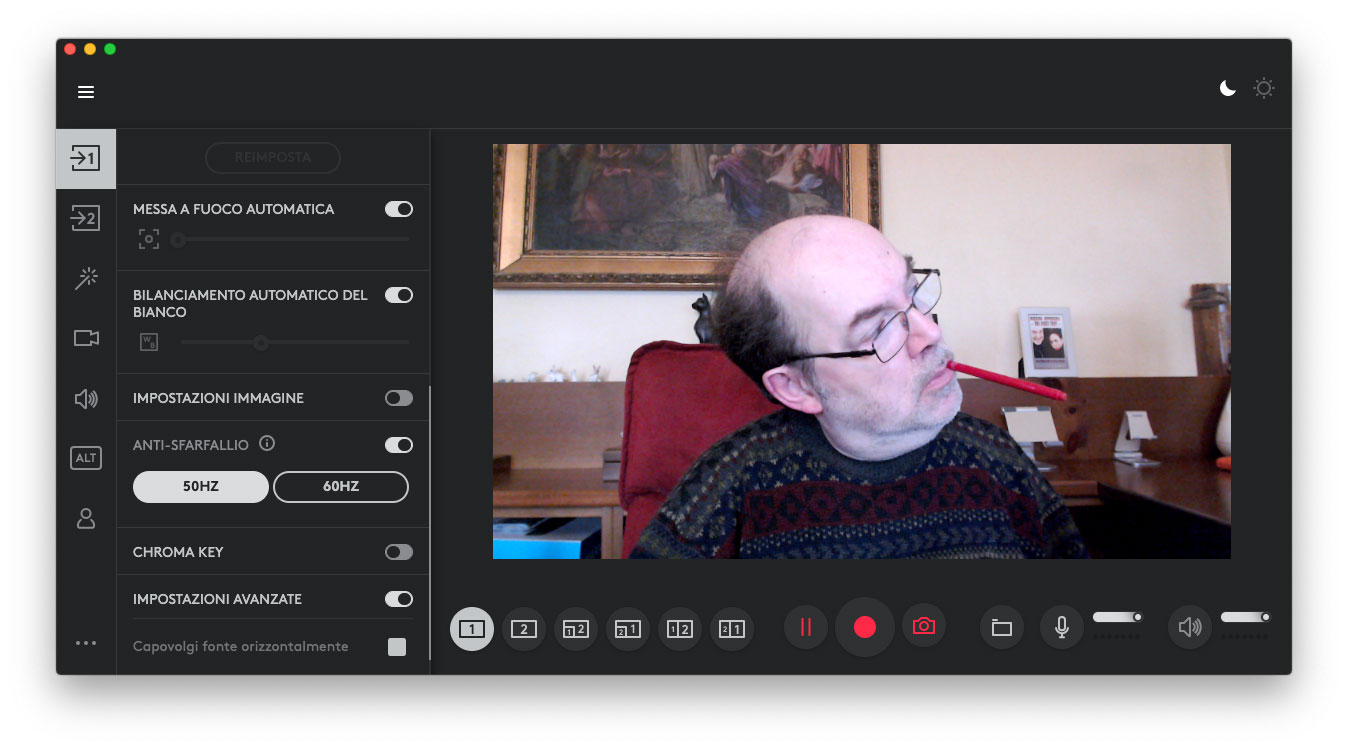Enable Chroma Key switch
Viewport: 1348px width, 749px height.
(399, 552)
